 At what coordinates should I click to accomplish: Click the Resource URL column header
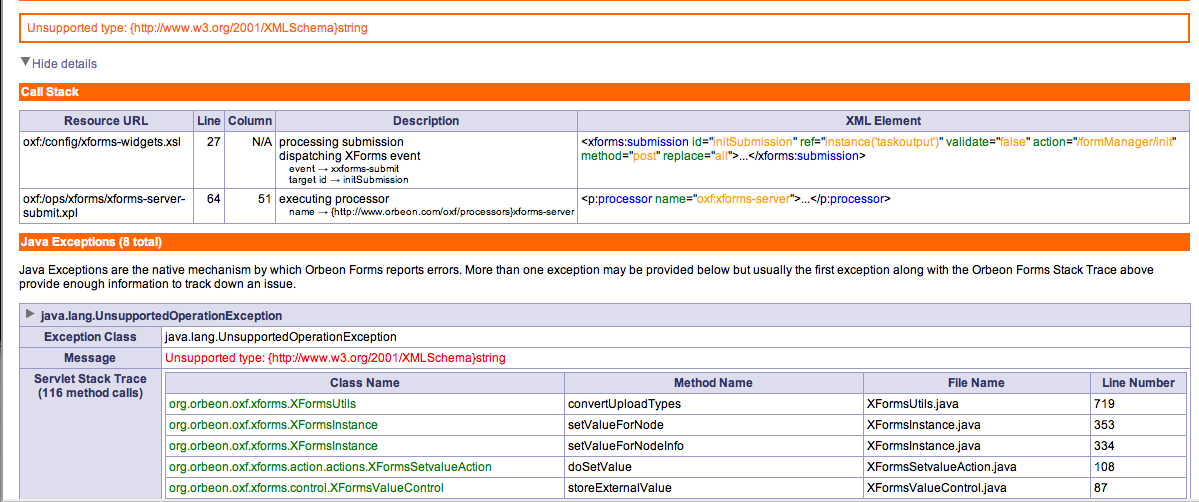(106, 121)
